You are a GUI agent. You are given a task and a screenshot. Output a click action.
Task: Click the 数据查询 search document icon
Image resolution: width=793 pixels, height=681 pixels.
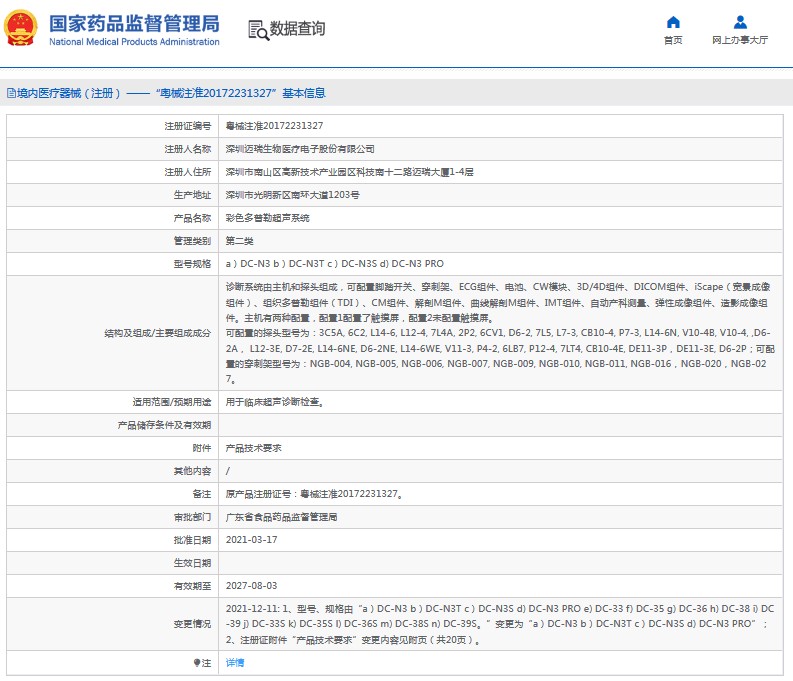(258, 30)
